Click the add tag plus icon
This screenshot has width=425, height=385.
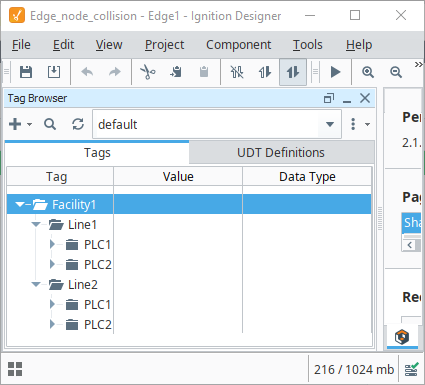click(15, 124)
